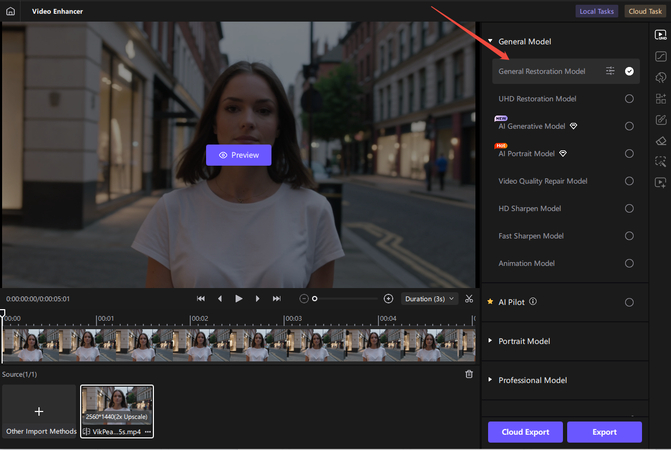Choose Fast Sharpen Model
This screenshot has width=671, height=450.
coord(629,236)
